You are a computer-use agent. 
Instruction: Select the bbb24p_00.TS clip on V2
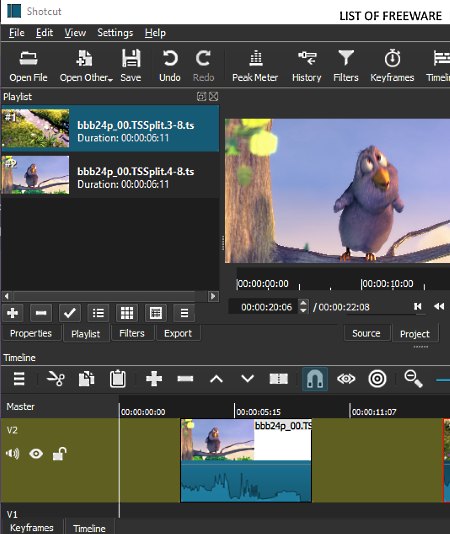coord(246,460)
